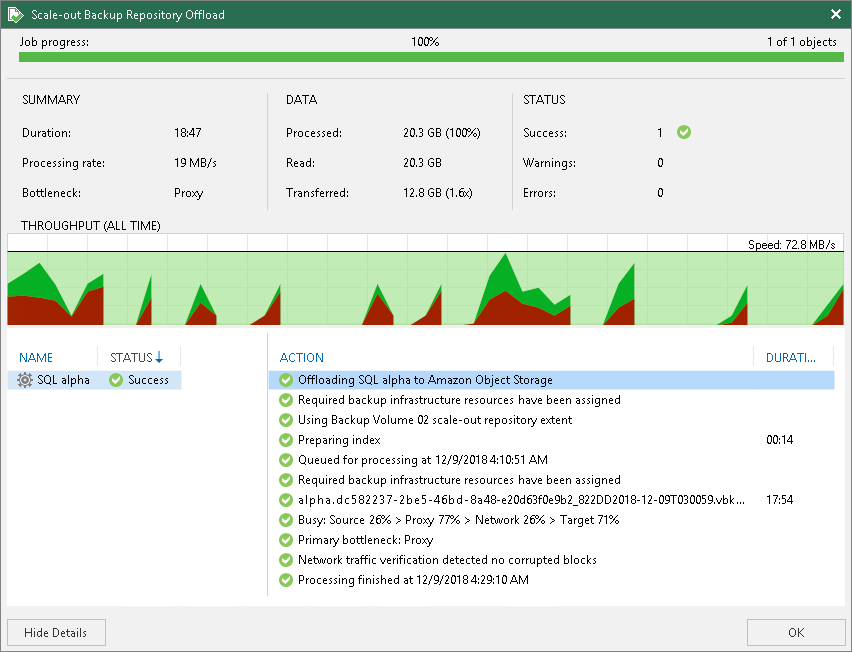
Task: Select the alpha.dc582237 .vbk file entry
Action: pos(521,500)
